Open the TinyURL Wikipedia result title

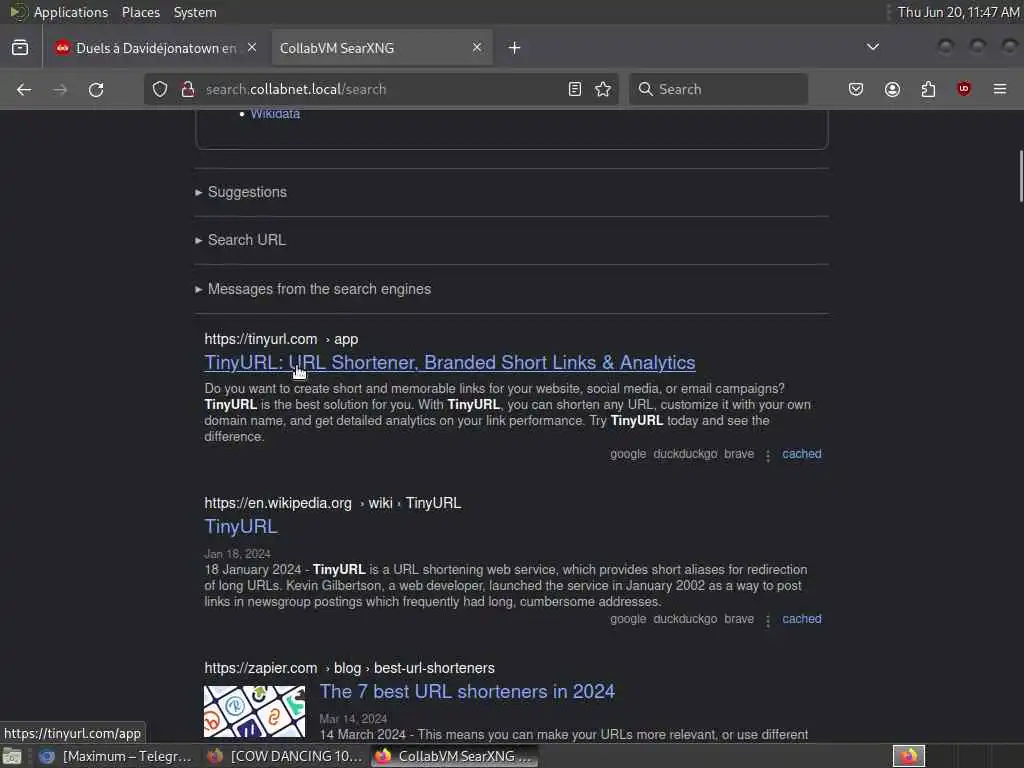click(x=241, y=526)
